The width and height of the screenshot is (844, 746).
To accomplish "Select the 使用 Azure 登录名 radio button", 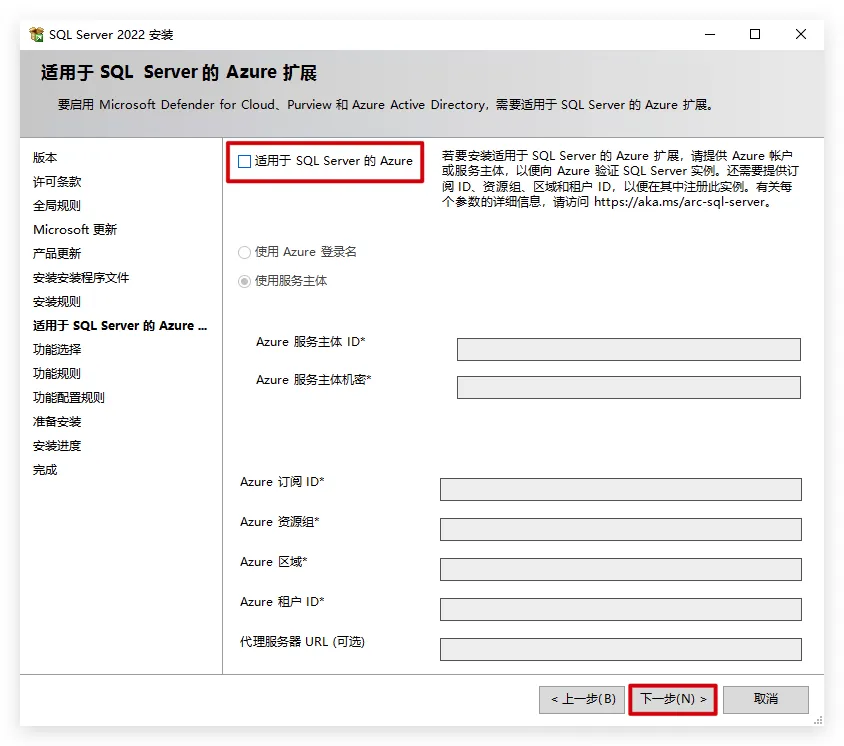I will coord(244,252).
